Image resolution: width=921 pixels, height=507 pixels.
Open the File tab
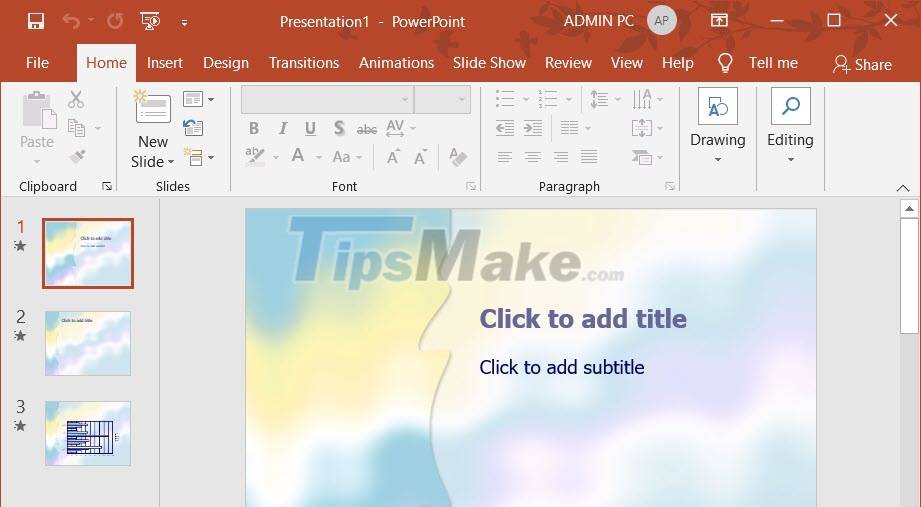click(38, 63)
